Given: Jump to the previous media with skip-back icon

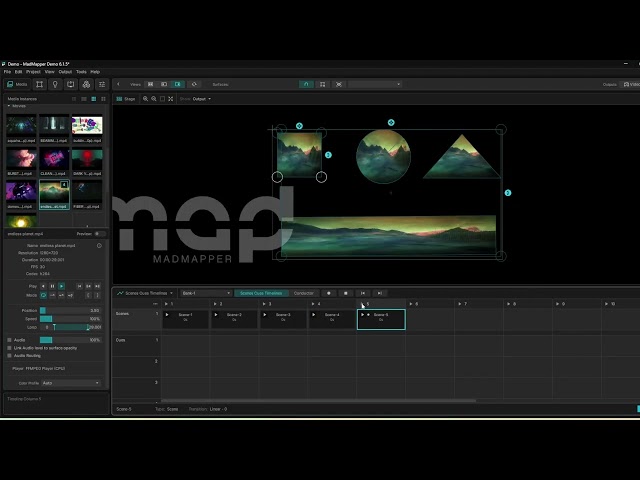Looking at the screenshot, I should point(80,286).
